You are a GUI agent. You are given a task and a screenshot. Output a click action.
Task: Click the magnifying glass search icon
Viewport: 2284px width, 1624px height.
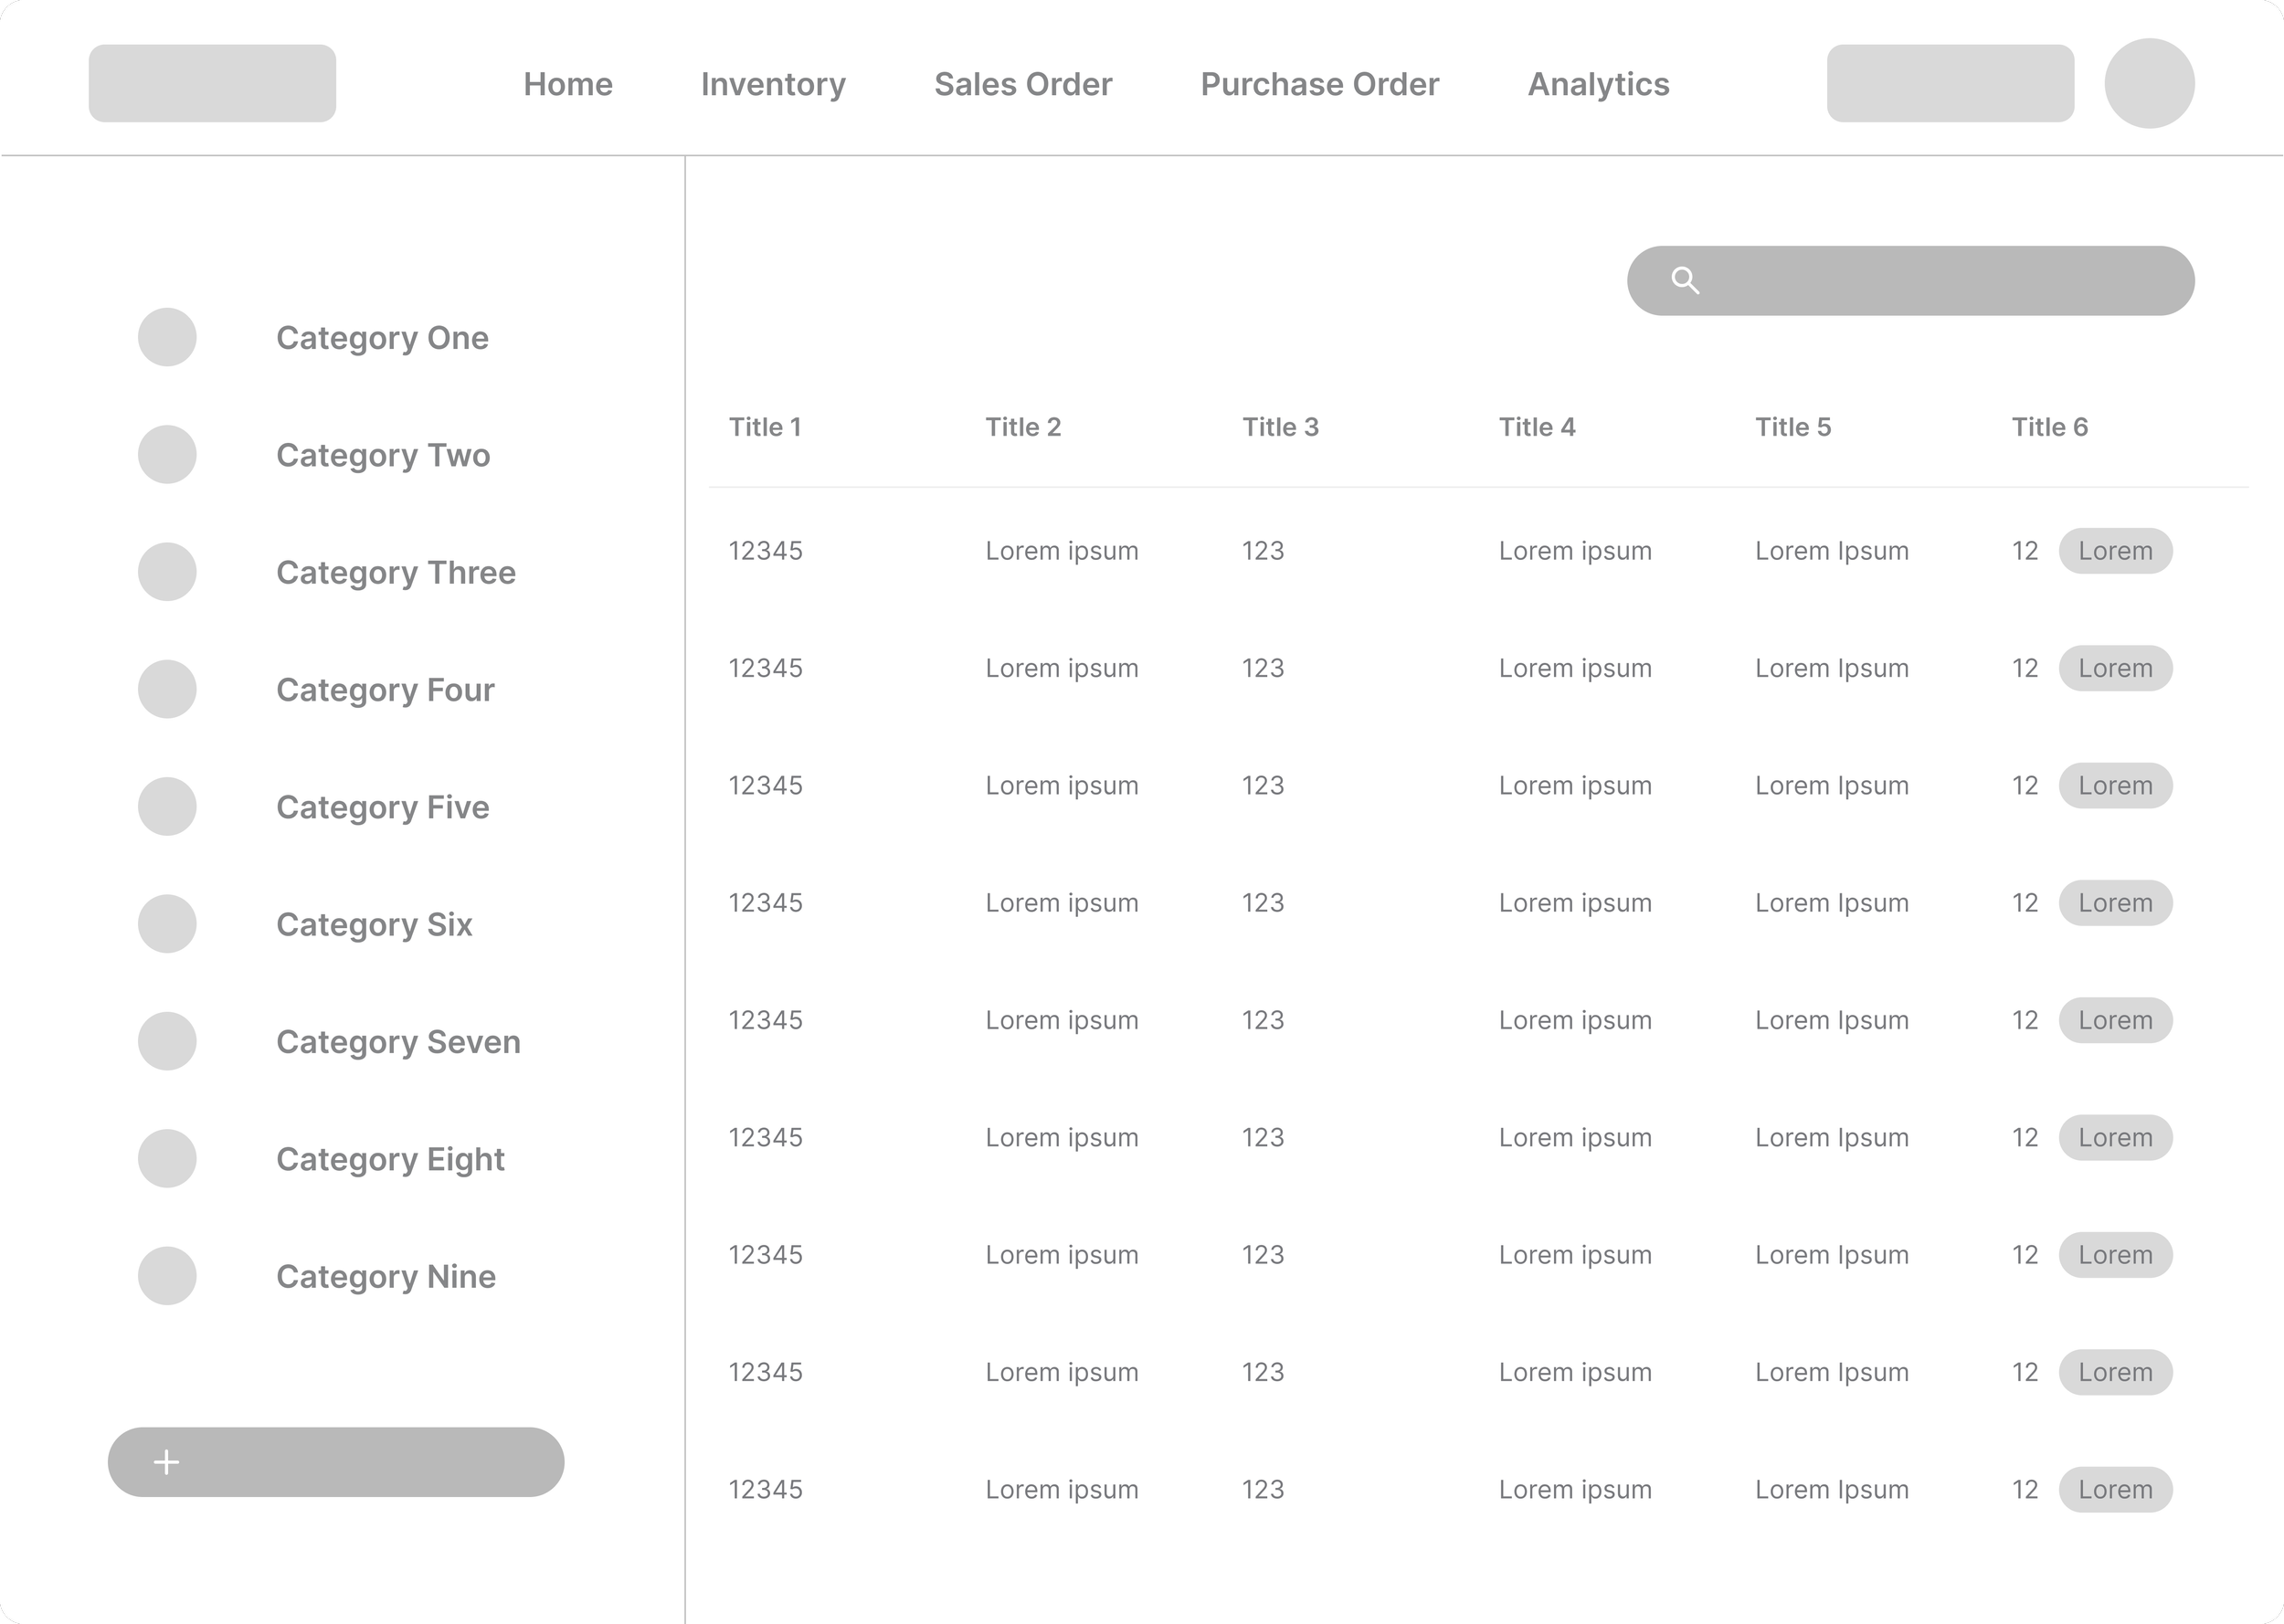tap(1685, 281)
